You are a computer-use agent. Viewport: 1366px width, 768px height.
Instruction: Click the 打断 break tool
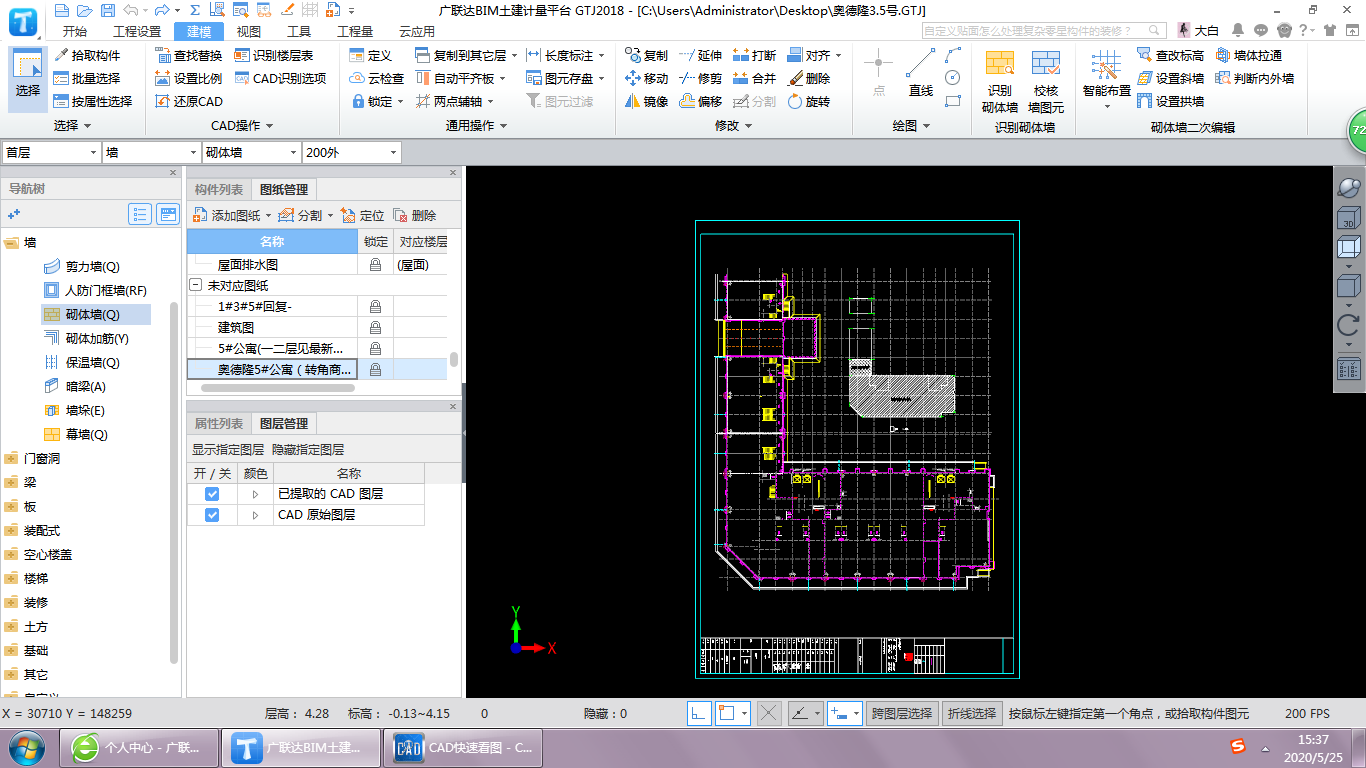[x=754, y=55]
